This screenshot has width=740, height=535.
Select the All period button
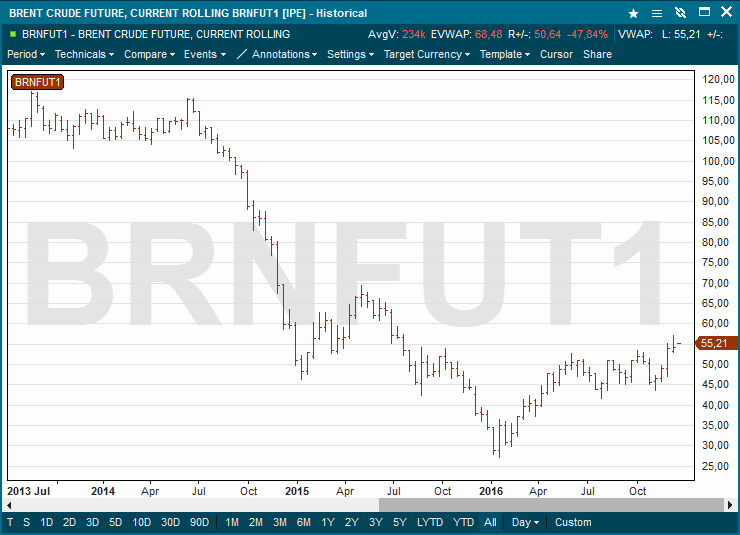coord(490,522)
